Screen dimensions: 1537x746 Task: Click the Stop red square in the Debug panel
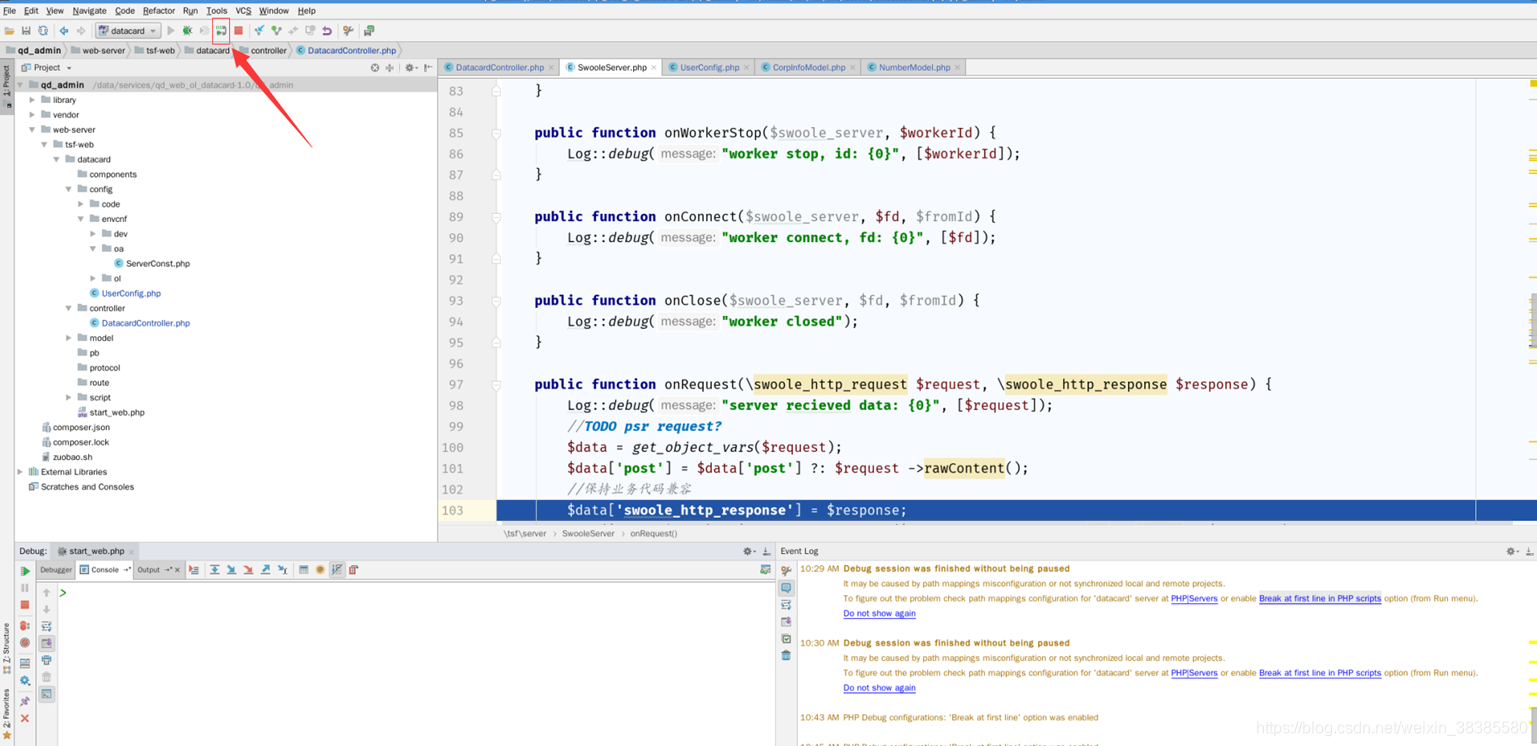(25, 605)
